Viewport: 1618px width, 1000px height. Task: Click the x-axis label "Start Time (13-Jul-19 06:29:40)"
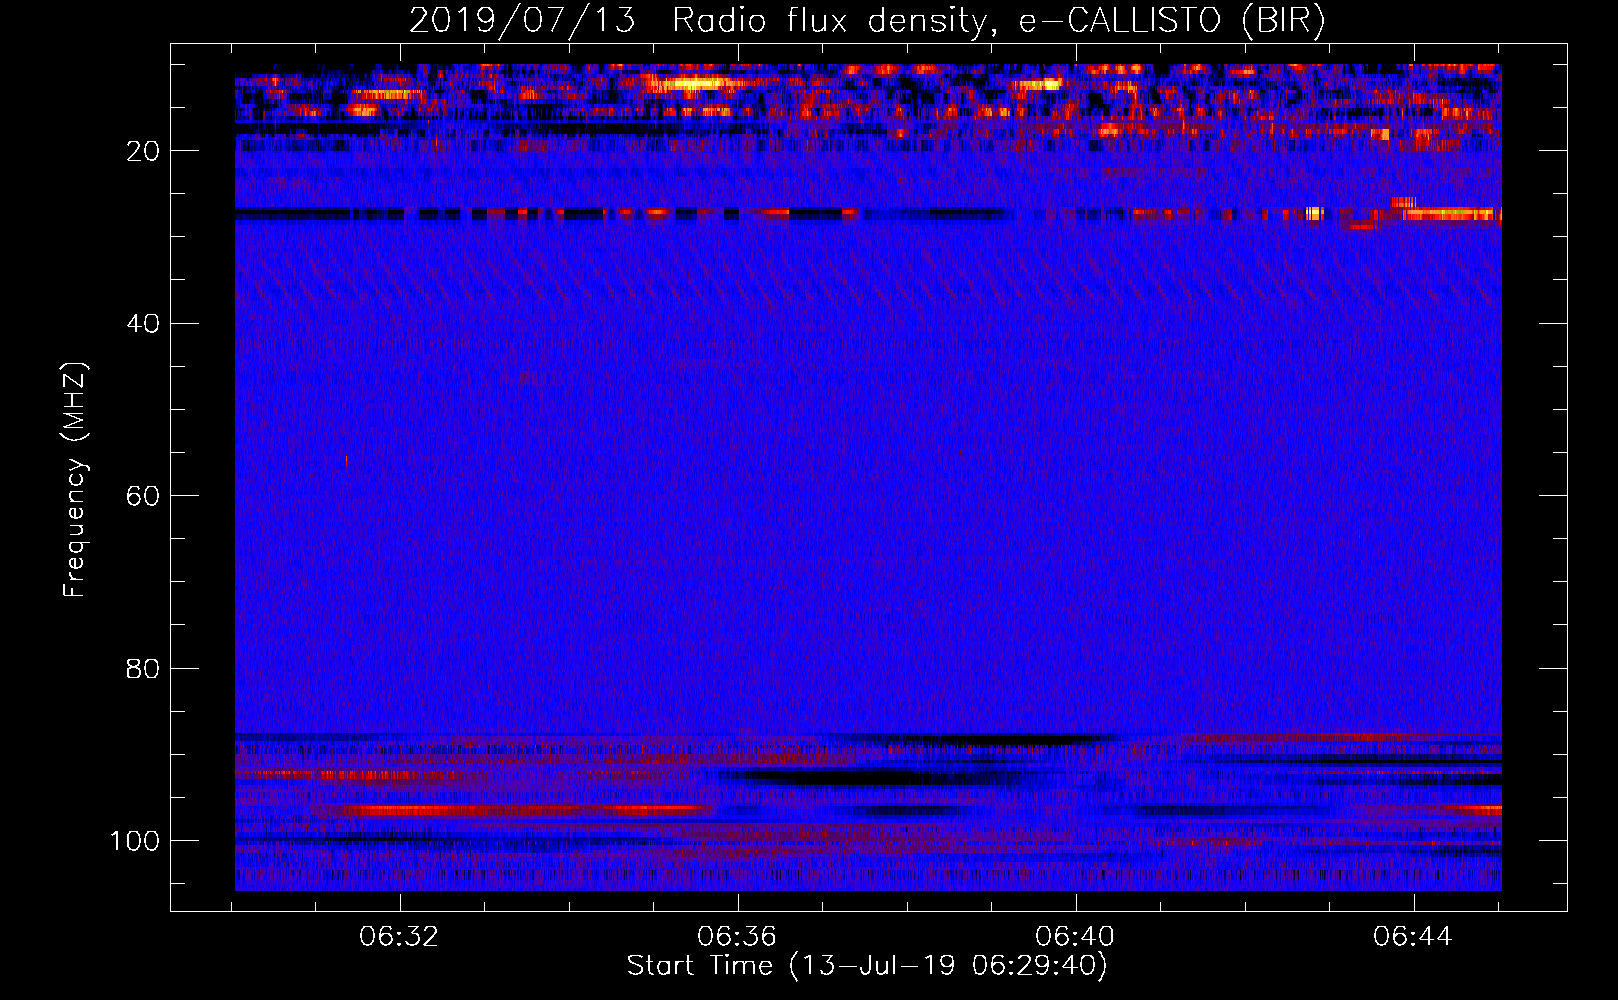click(x=867, y=967)
